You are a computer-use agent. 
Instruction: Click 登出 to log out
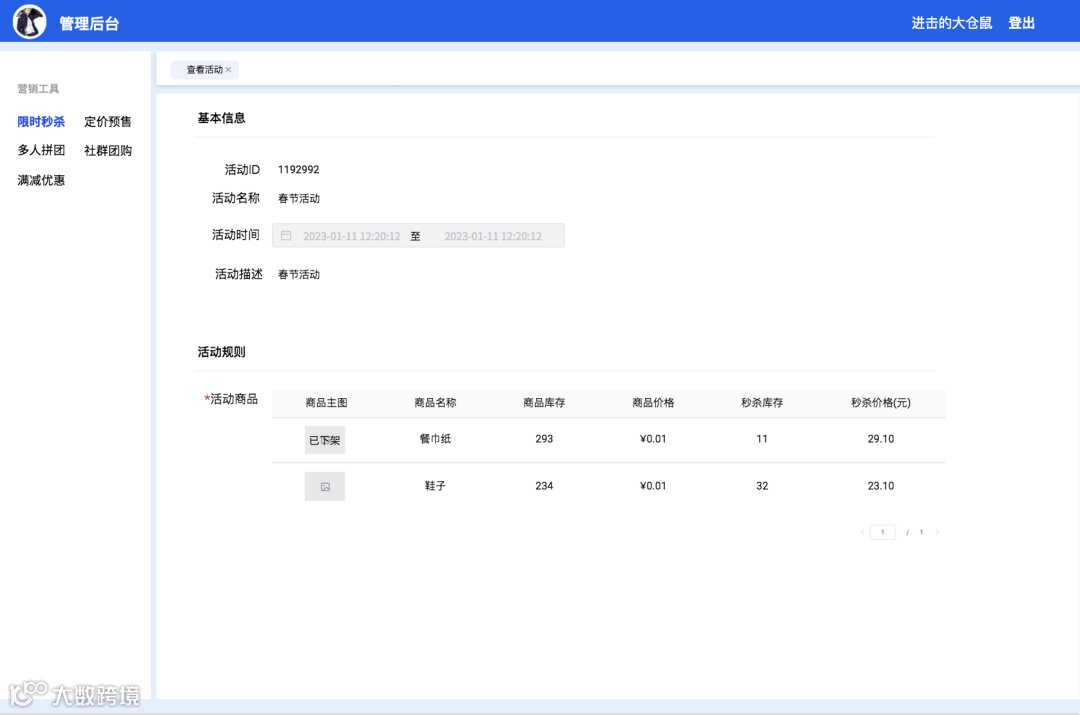[1021, 23]
